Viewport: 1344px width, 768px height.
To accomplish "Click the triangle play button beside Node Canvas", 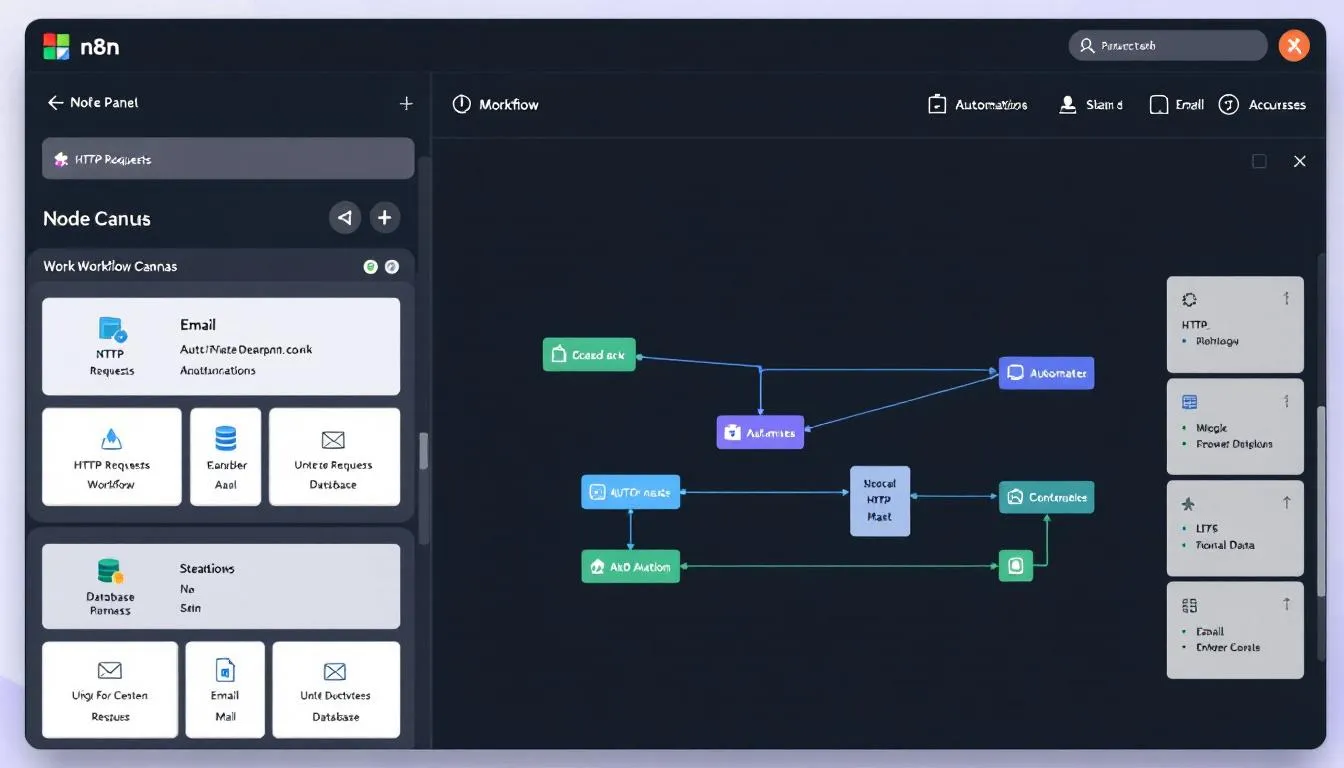I will click(345, 217).
